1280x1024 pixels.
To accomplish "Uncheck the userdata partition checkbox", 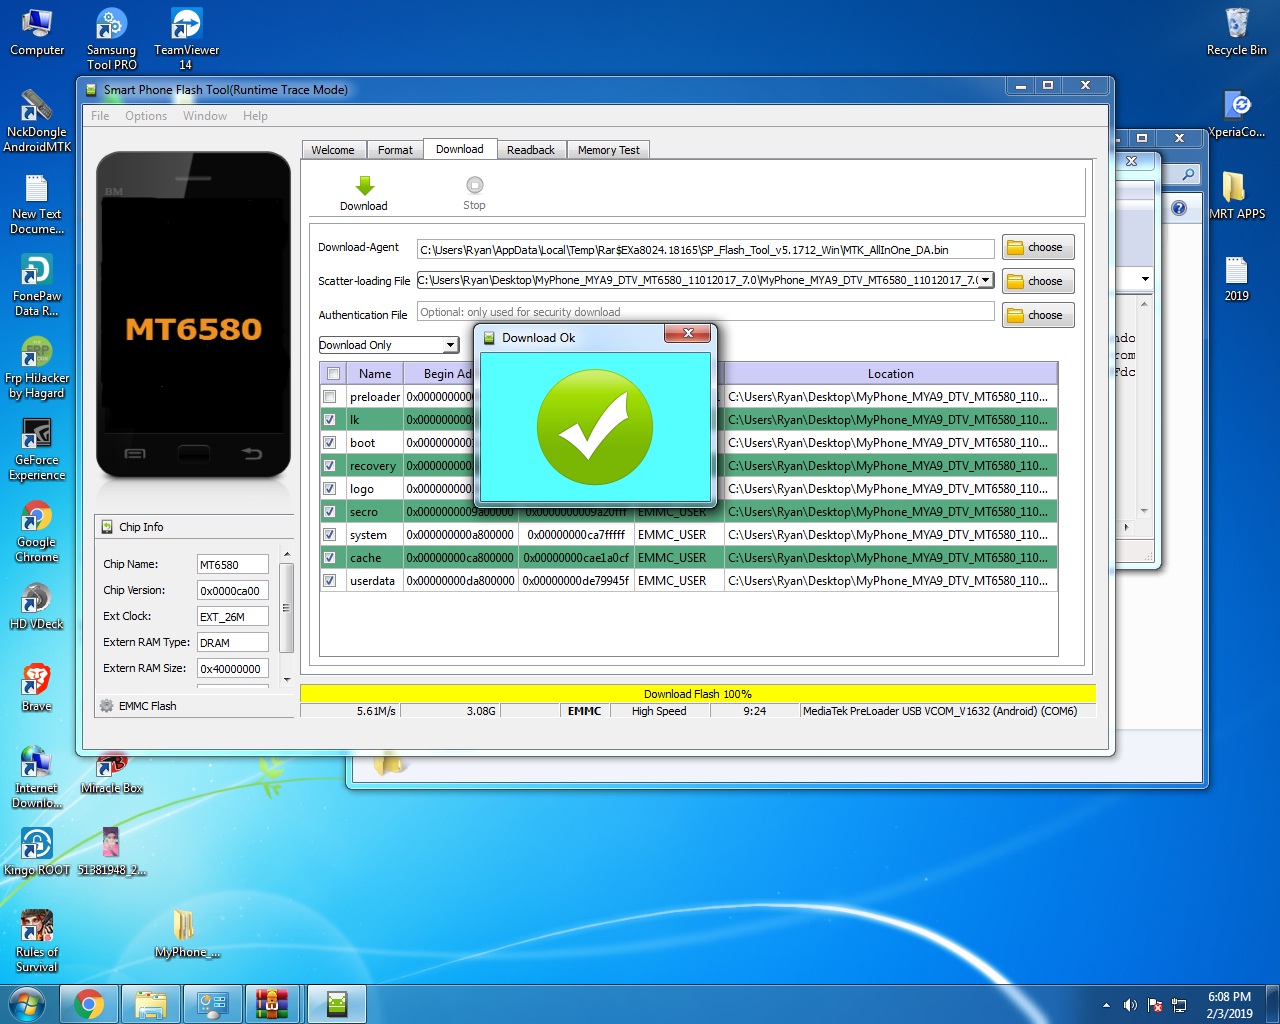I will click(x=329, y=581).
